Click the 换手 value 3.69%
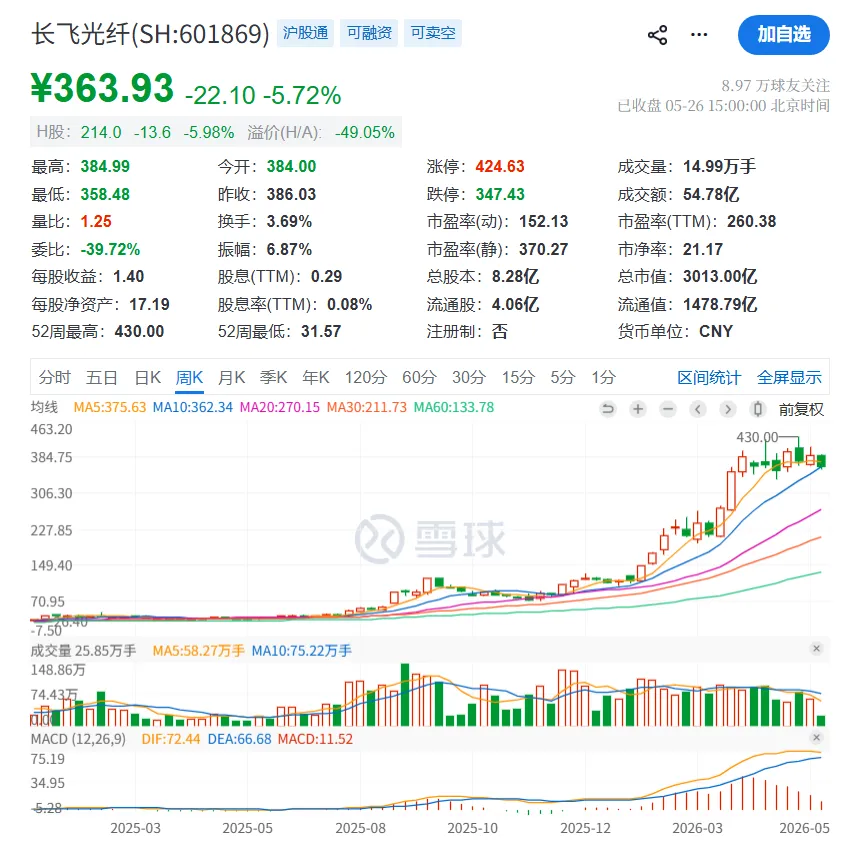The width and height of the screenshot is (856, 845). pyautogui.click(x=289, y=221)
